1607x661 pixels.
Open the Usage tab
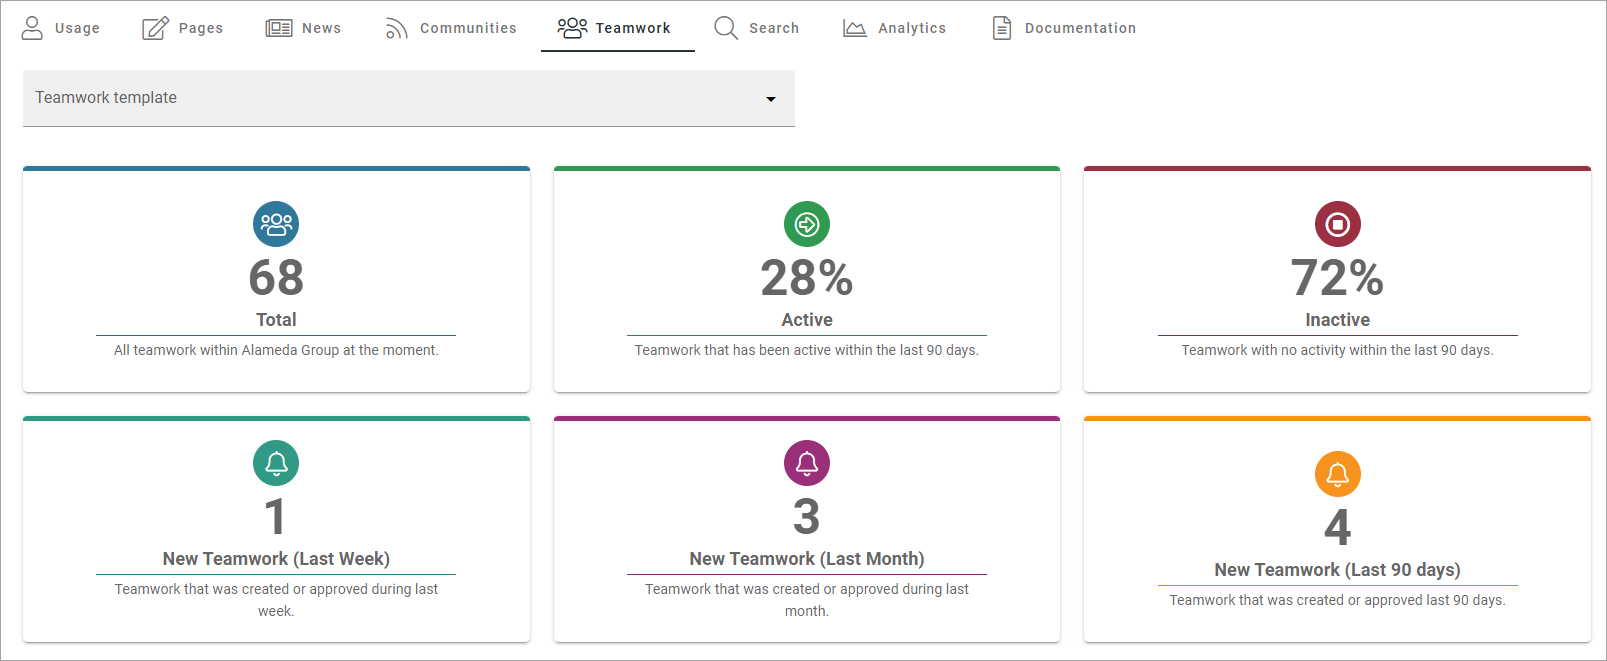coord(62,28)
